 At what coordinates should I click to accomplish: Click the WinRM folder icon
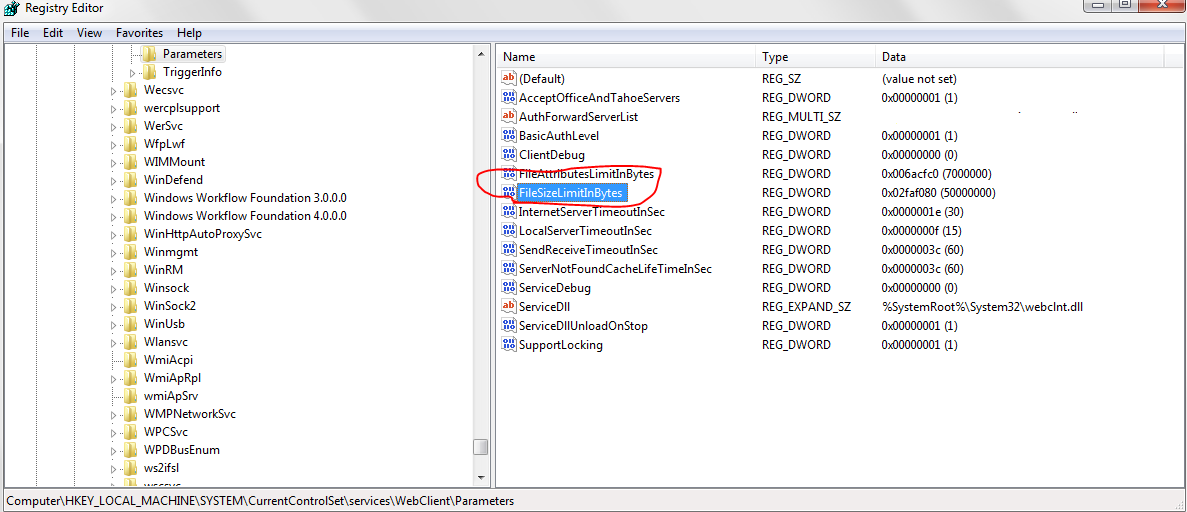point(130,270)
